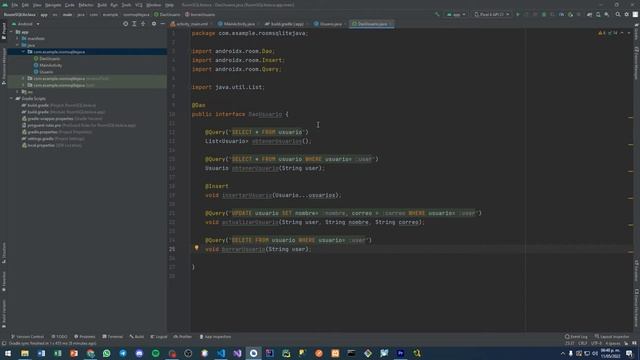
Task: Switch to the Usuario.java editor tab
Action: click(329, 24)
